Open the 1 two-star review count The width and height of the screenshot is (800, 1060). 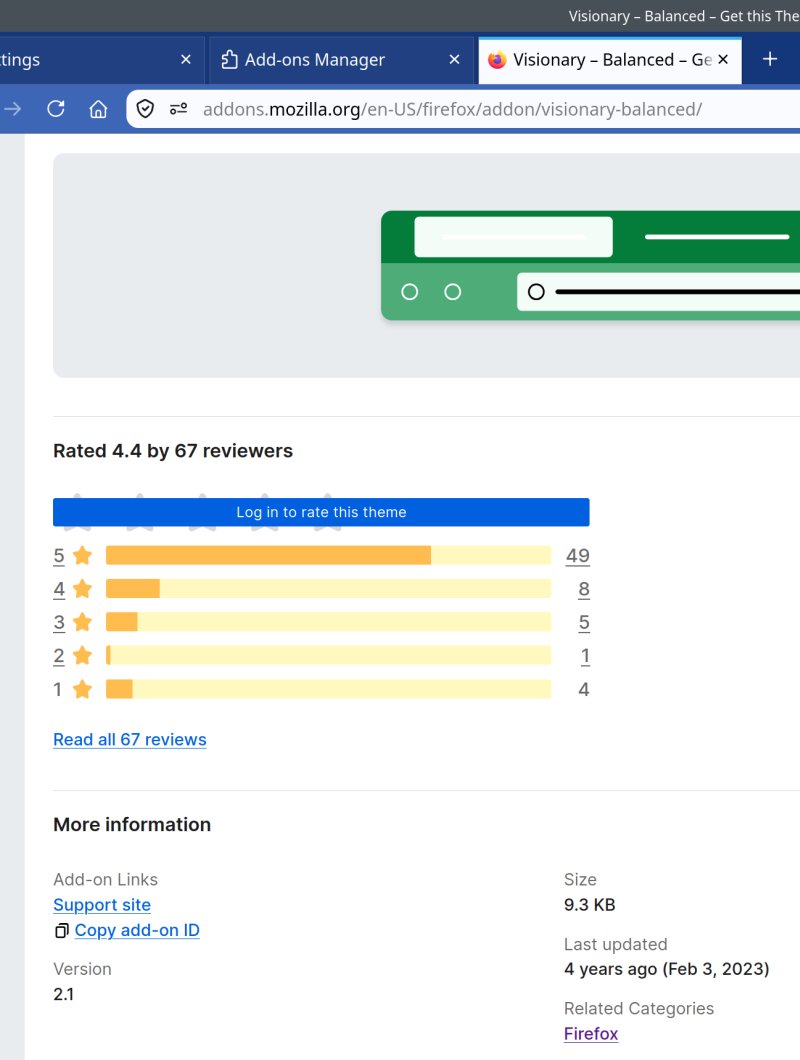click(586, 656)
